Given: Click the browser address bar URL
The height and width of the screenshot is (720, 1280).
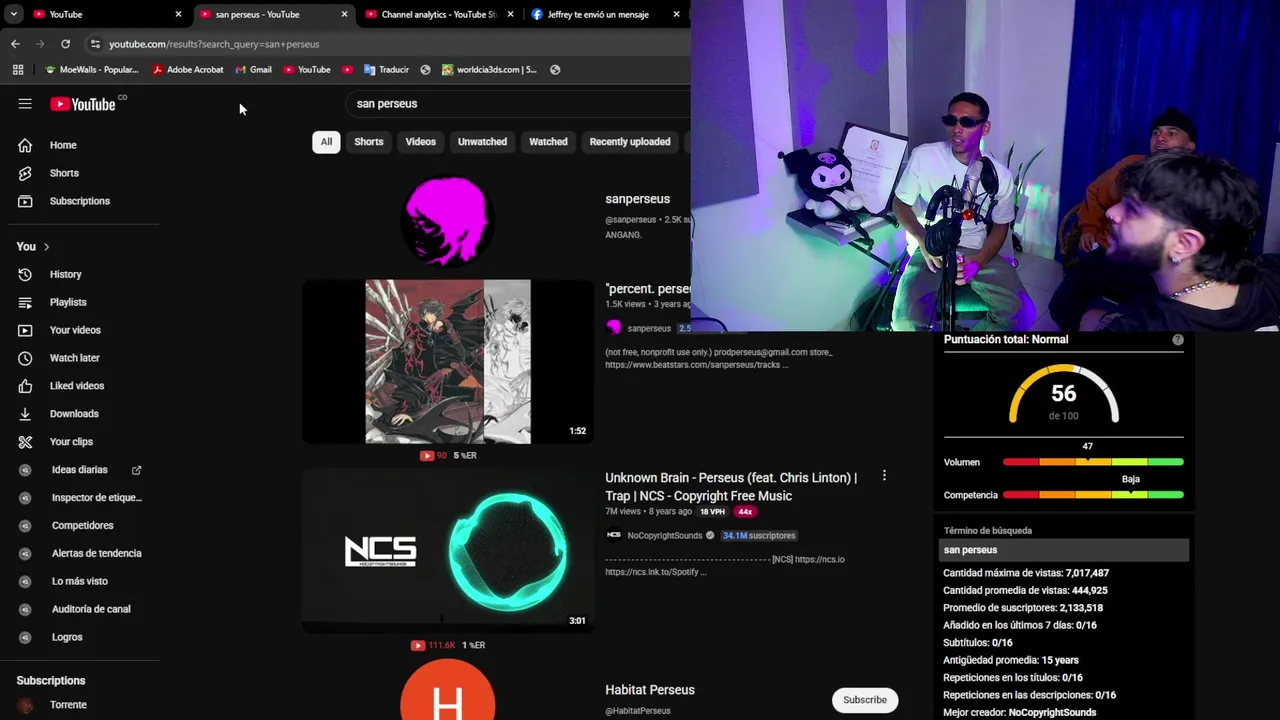Looking at the screenshot, I should click(x=214, y=44).
